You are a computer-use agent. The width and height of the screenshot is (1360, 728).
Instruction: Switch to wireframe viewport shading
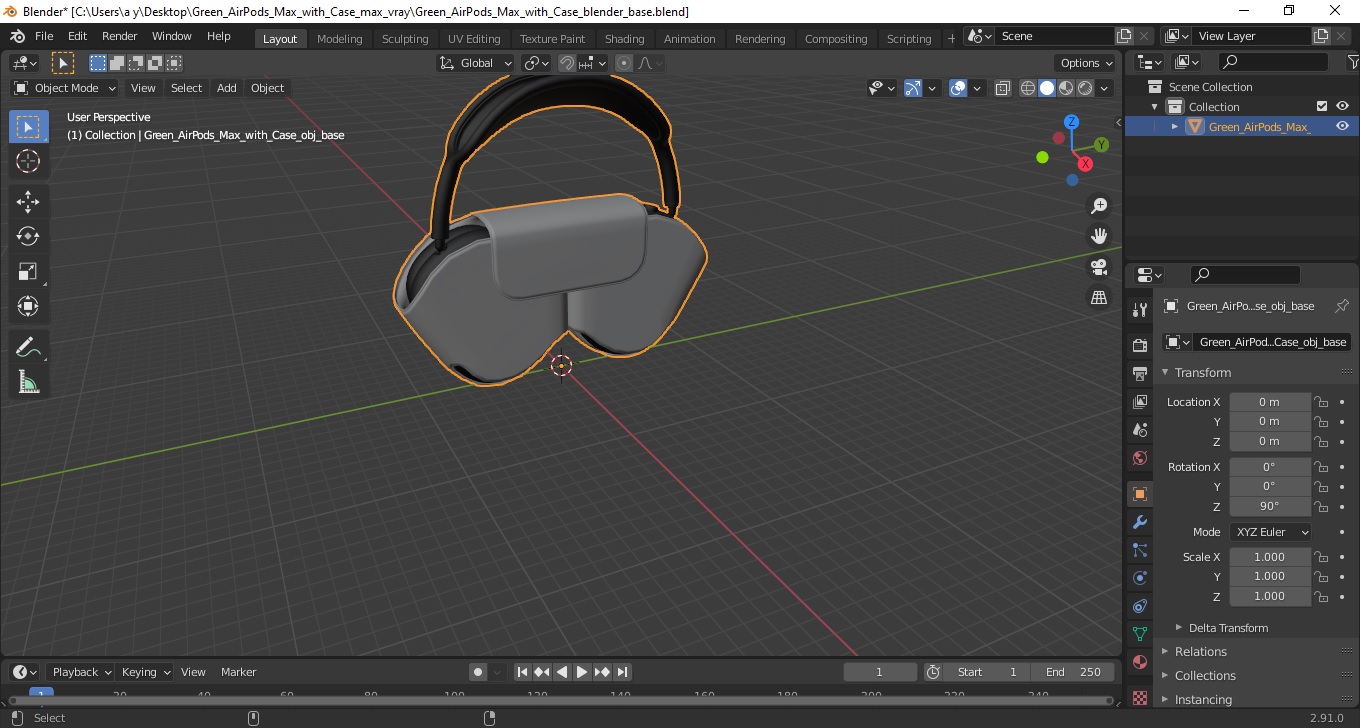[x=1028, y=88]
